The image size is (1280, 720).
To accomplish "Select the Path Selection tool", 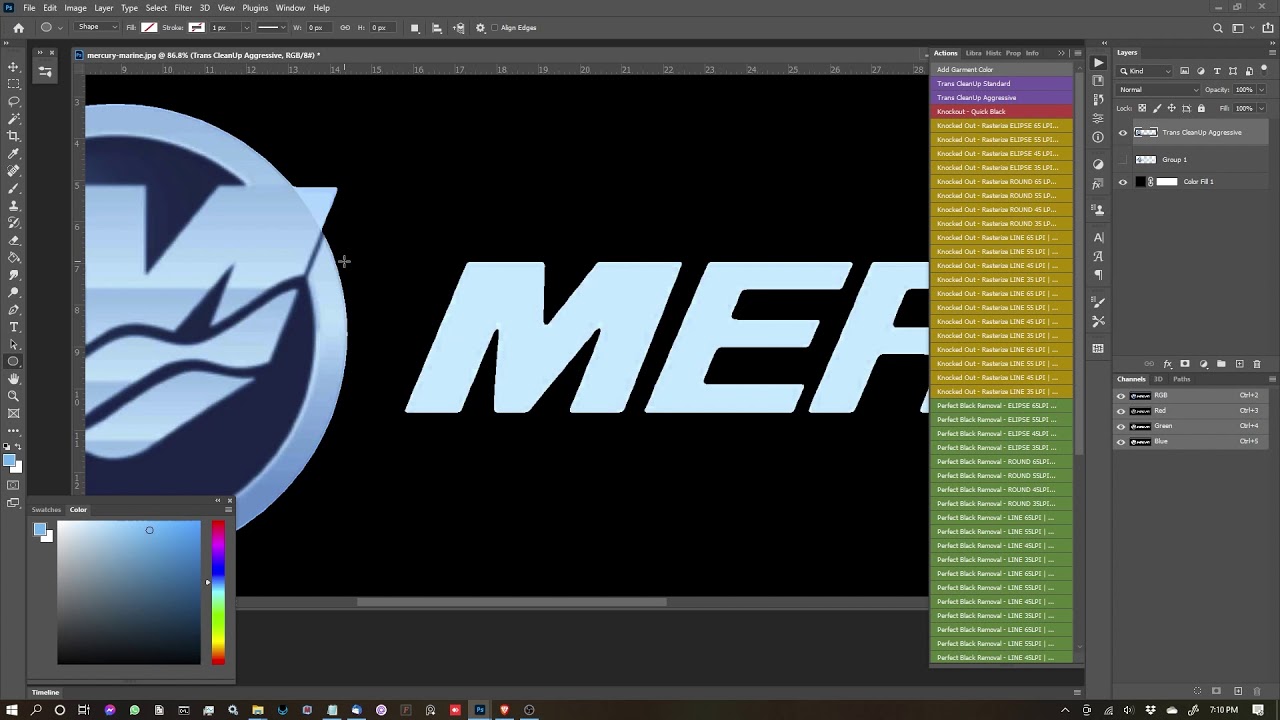I will 14,344.
